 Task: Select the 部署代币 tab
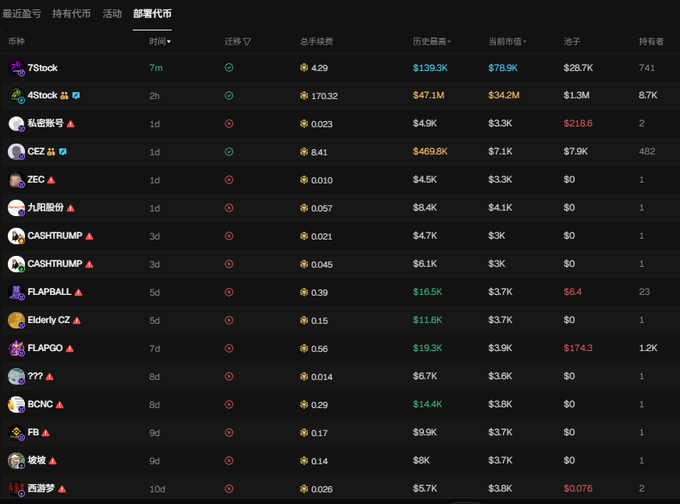point(152,14)
